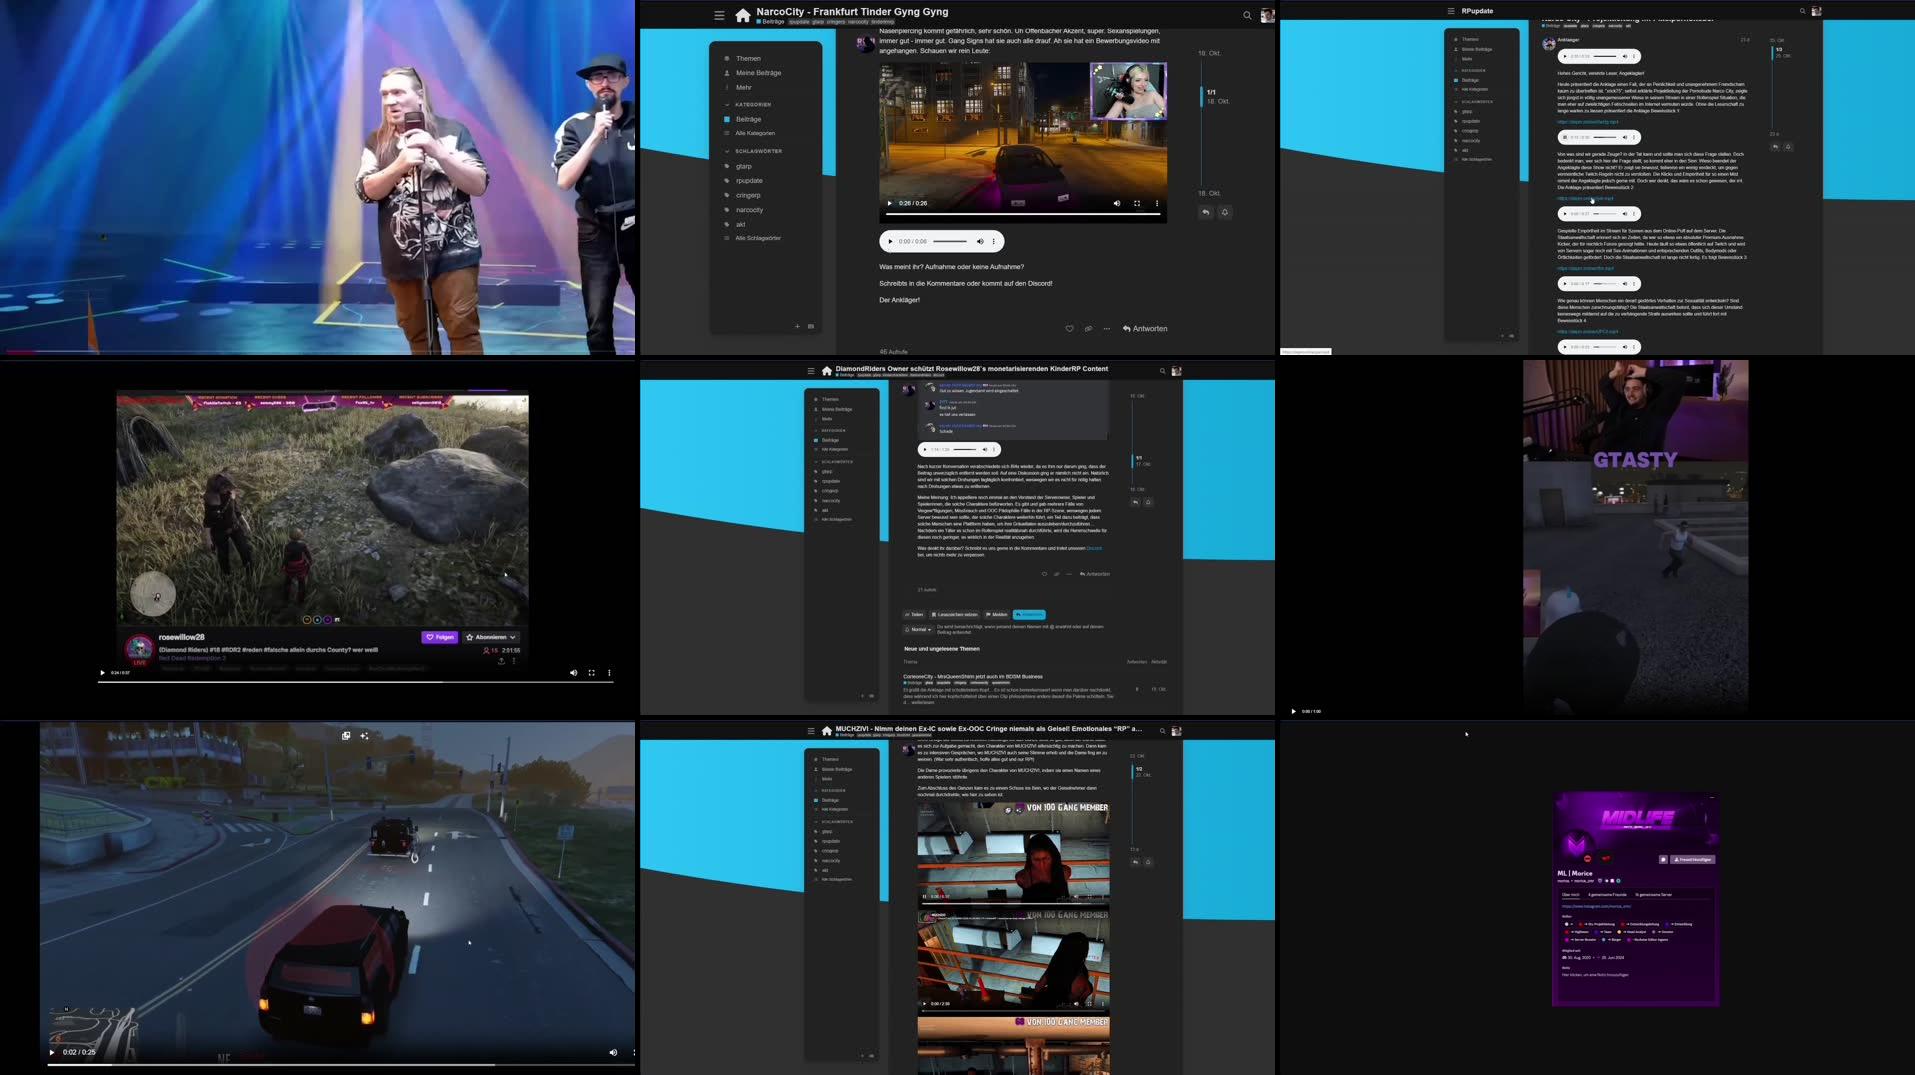The height and width of the screenshot is (1075, 1915).
Task: Like the NarcoCity post with heart icon
Action: tap(1069, 329)
